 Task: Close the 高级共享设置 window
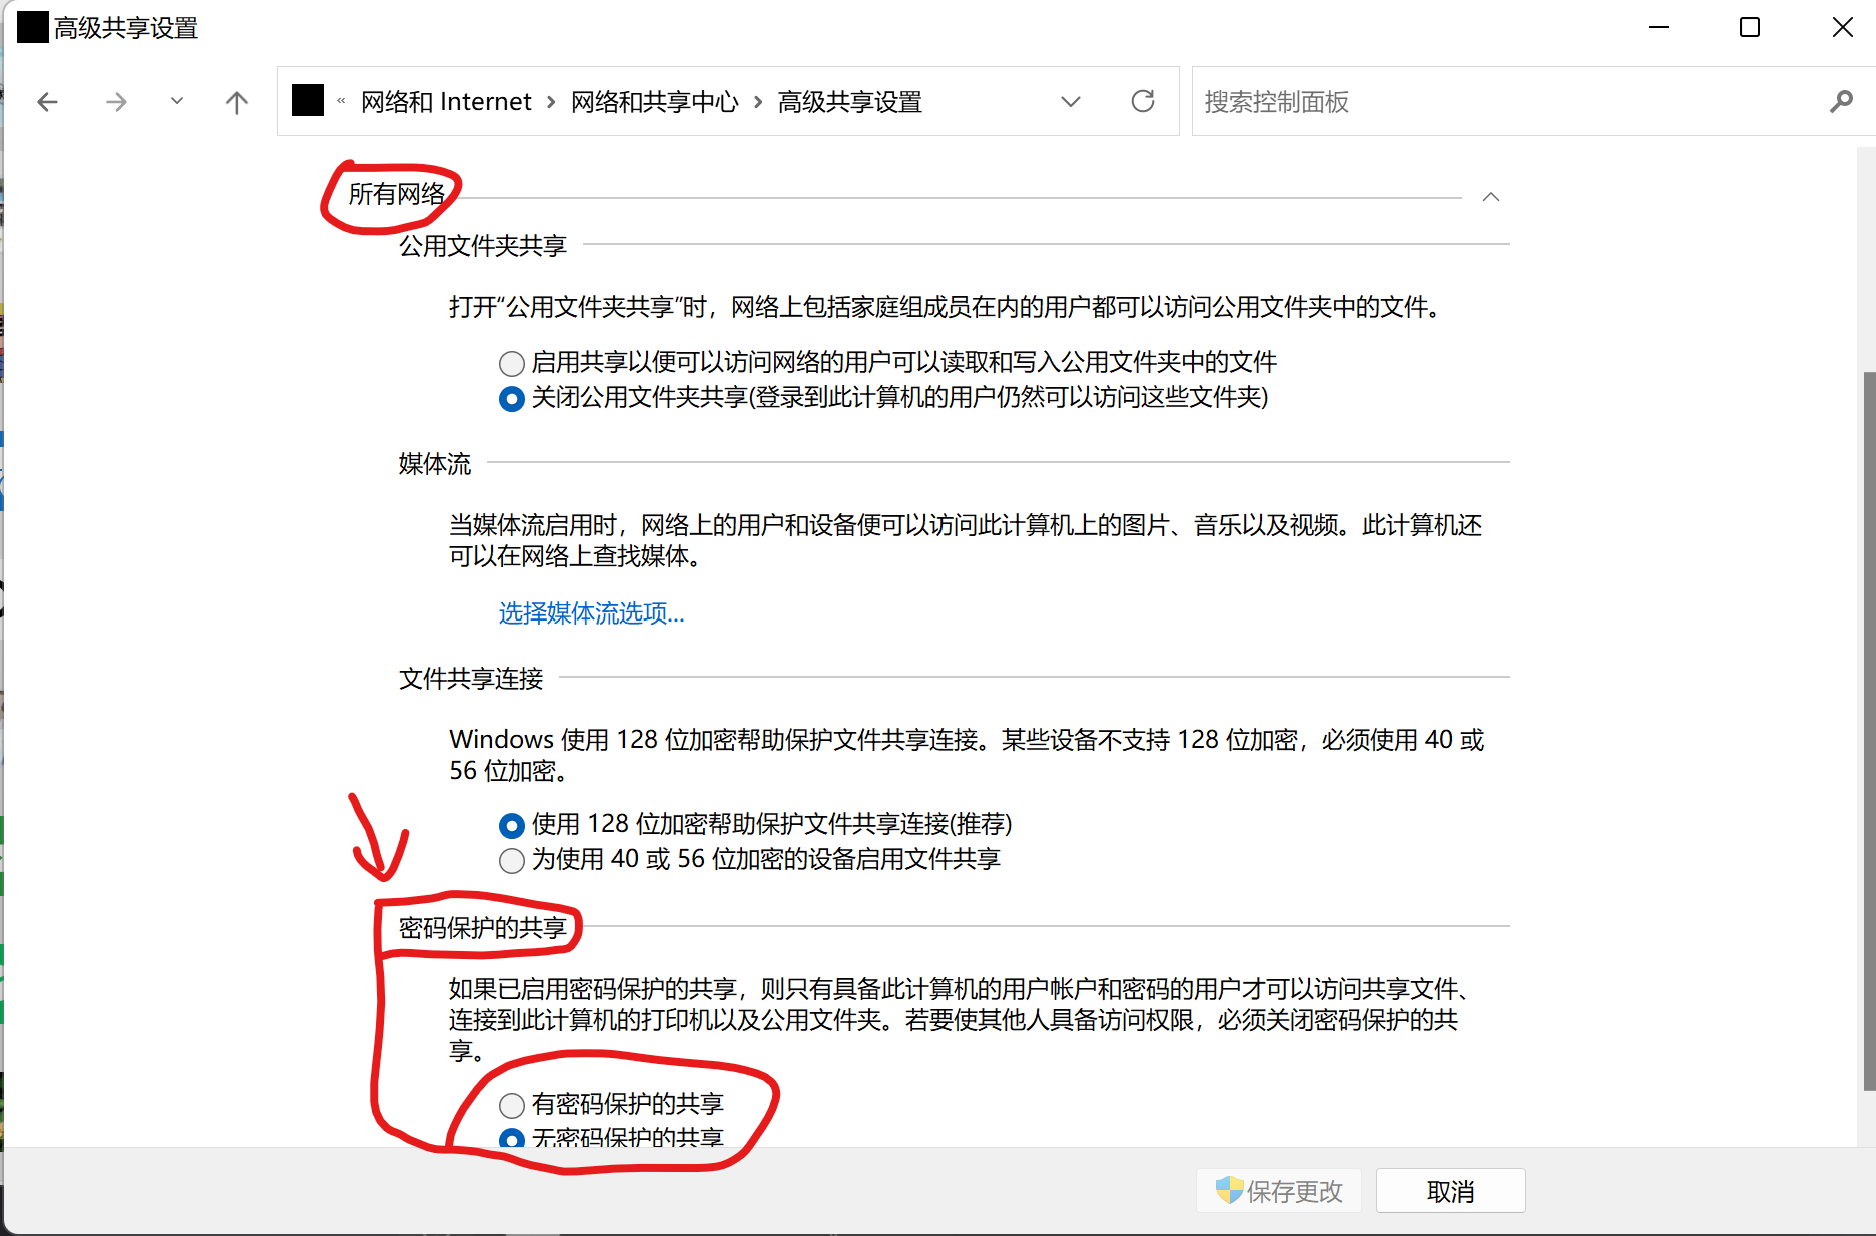[1842, 27]
